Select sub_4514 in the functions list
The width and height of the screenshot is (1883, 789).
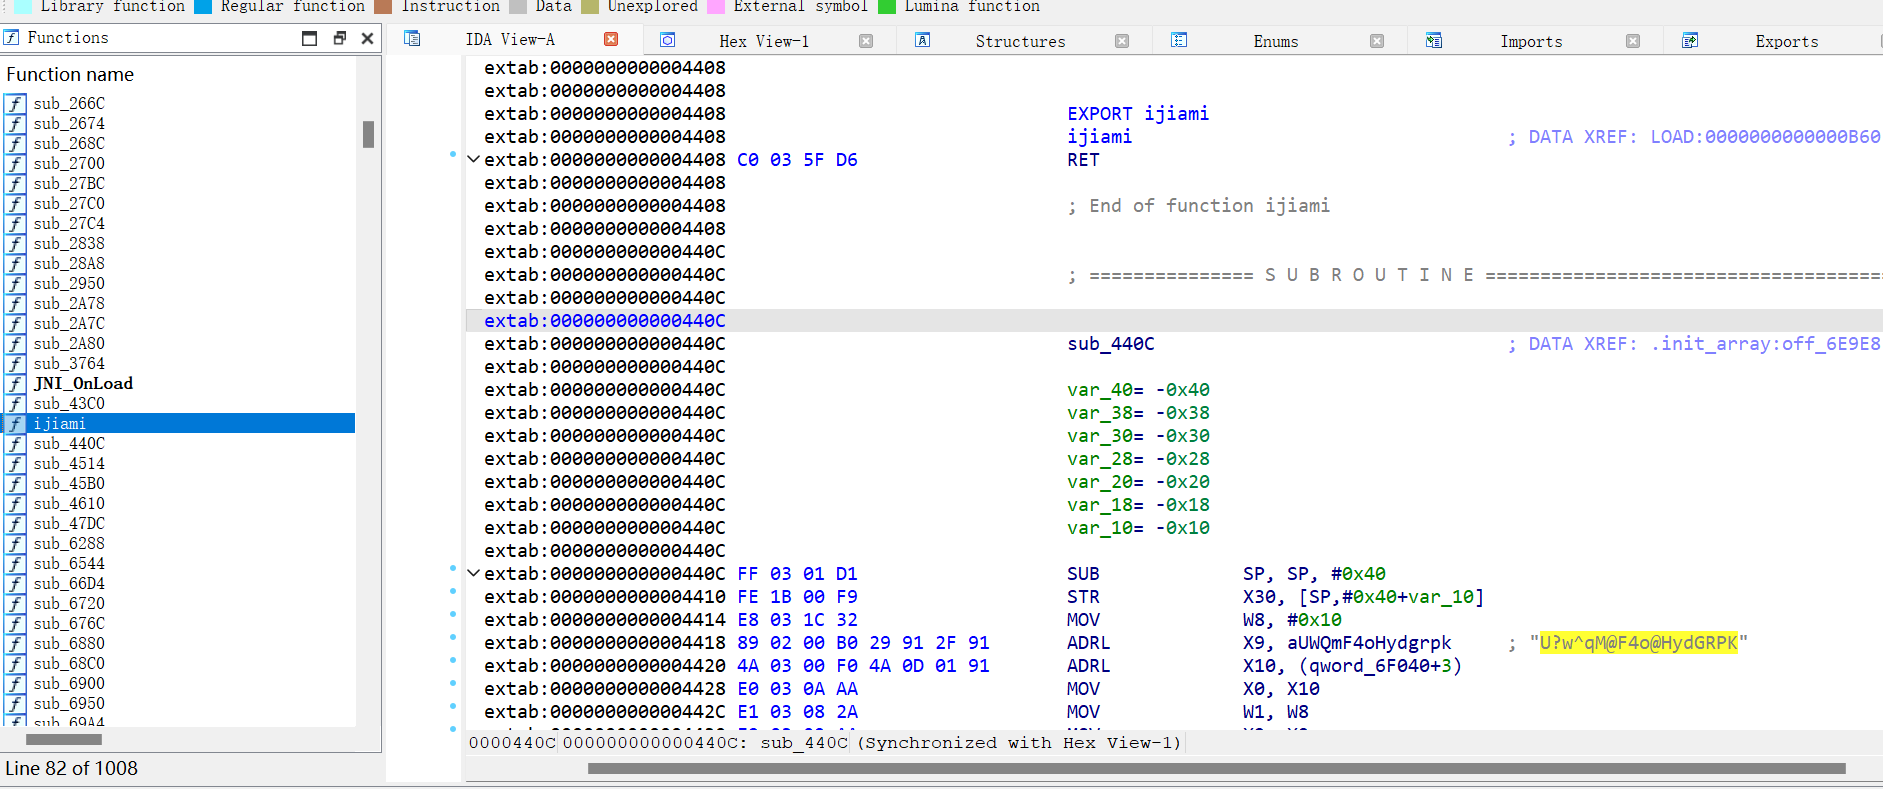point(69,464)
